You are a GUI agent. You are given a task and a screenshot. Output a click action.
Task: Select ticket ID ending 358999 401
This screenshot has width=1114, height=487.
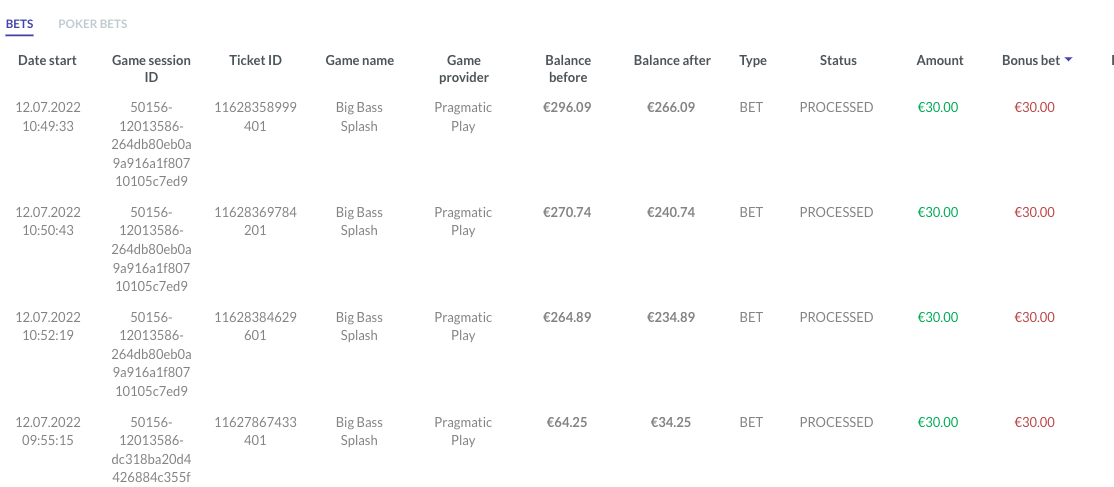(255, 117)
